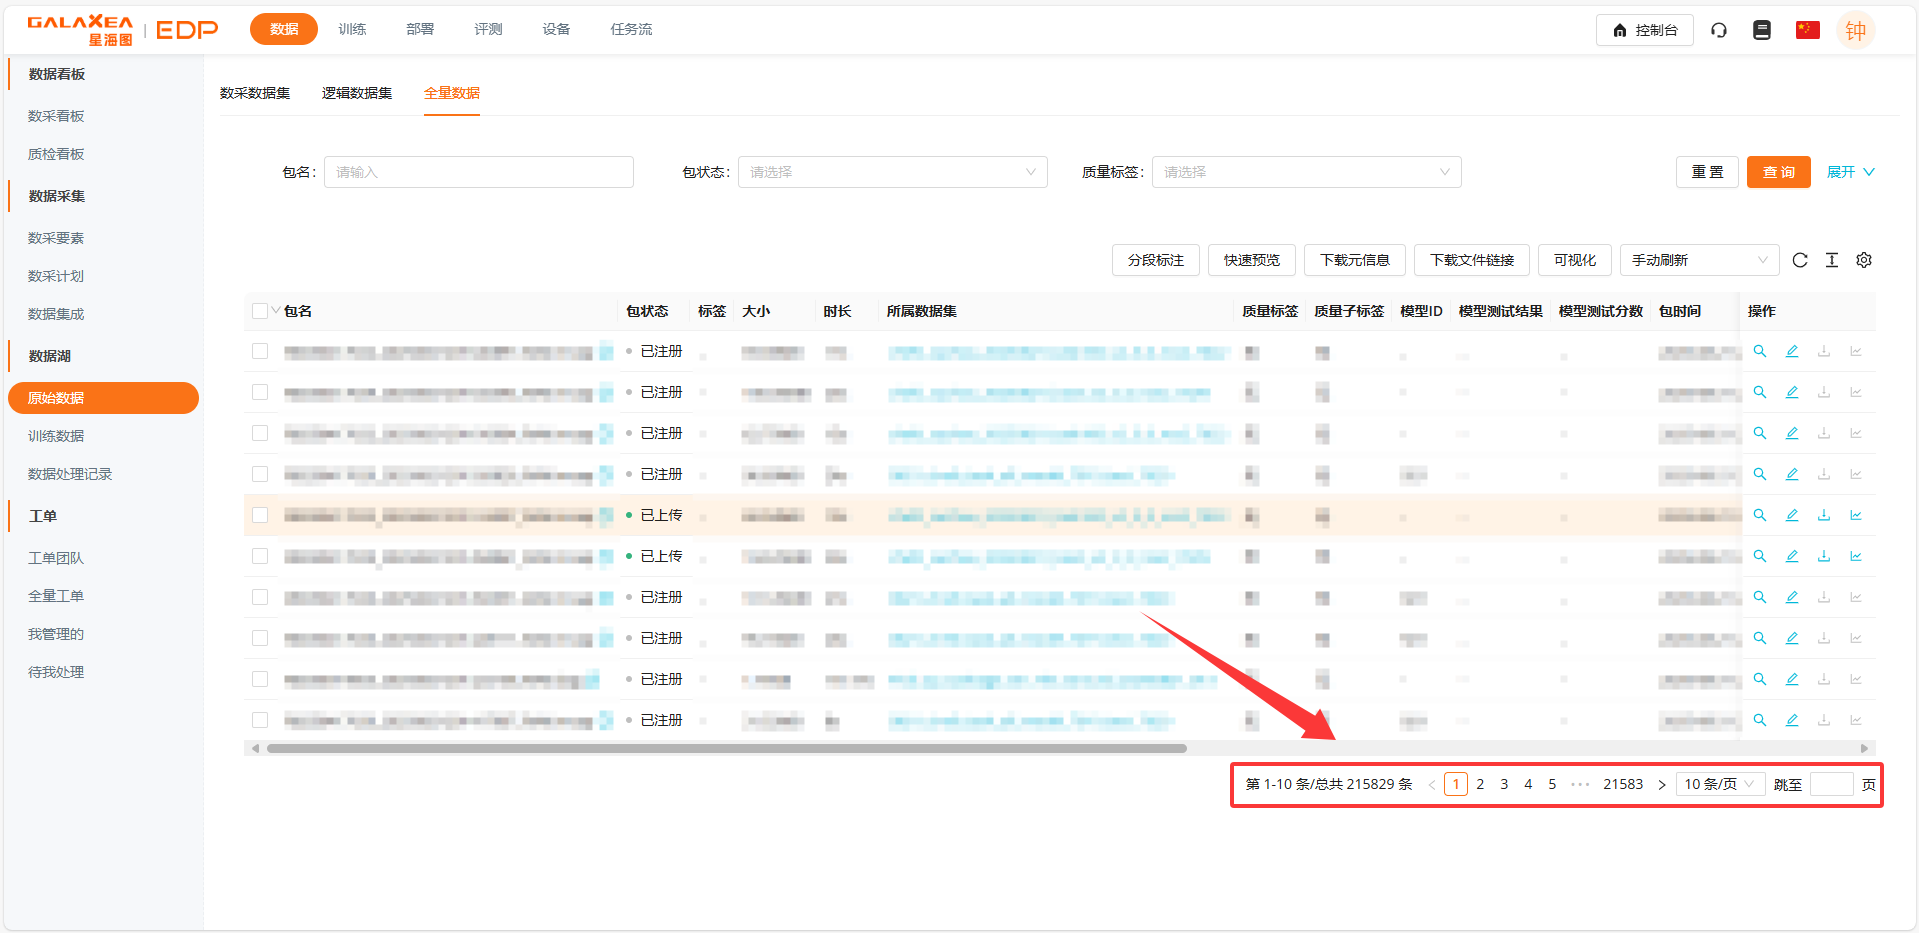Click the row height density icon
The width and height of the screenshot is (1919, 933).
click(x=1831, y=260)
